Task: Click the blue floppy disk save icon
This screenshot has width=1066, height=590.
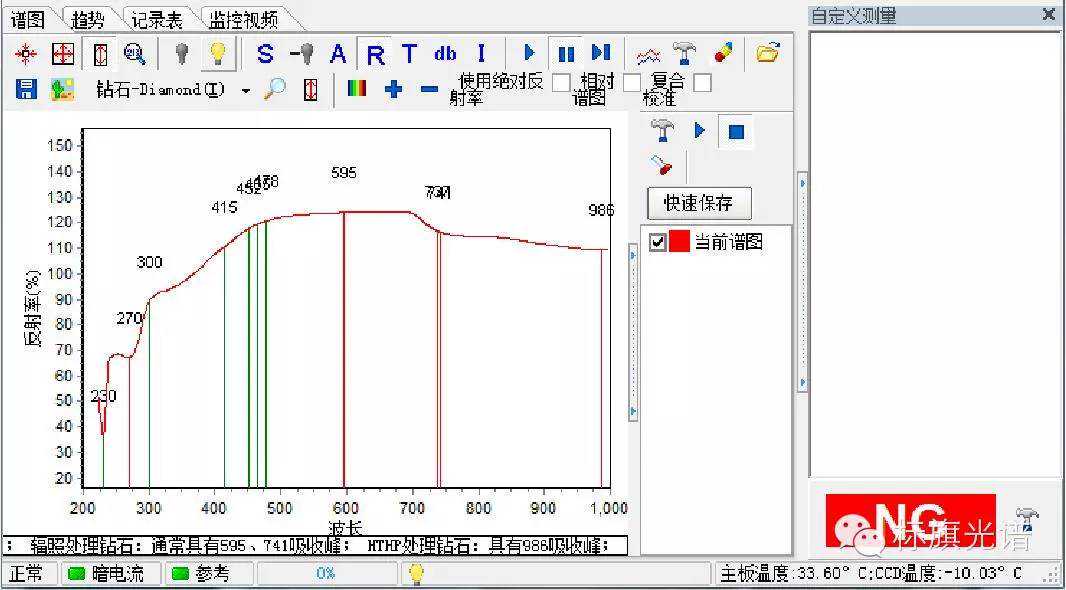Action: (x=26, y=89)
